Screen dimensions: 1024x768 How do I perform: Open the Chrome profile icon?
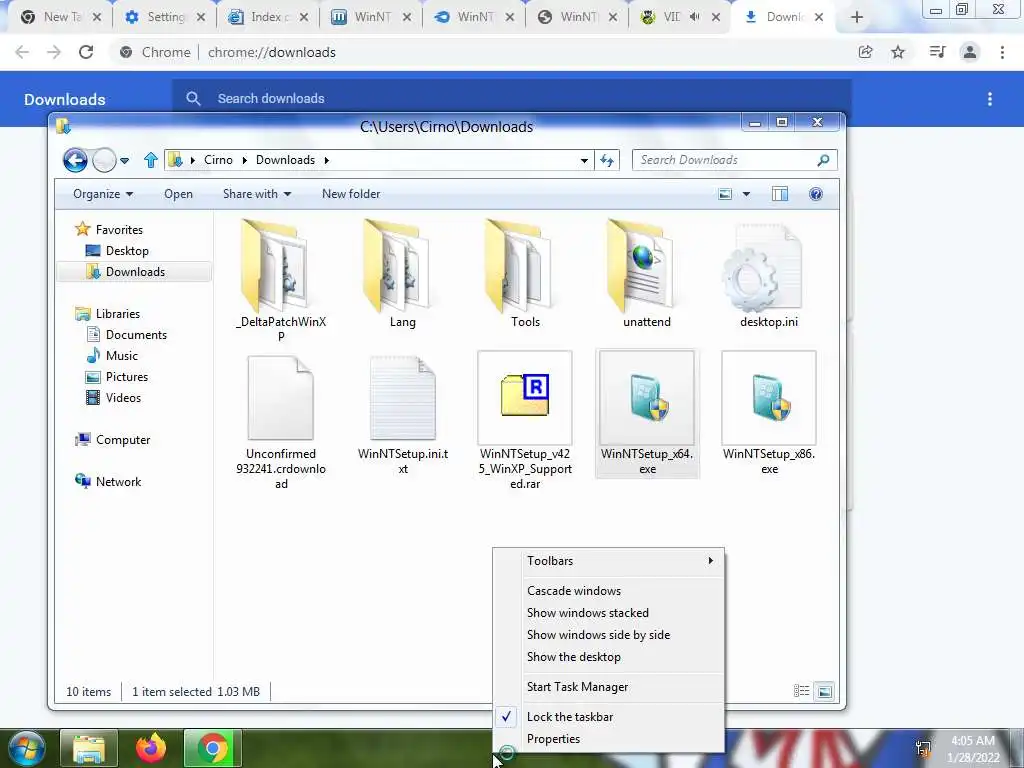pos(970,52)
